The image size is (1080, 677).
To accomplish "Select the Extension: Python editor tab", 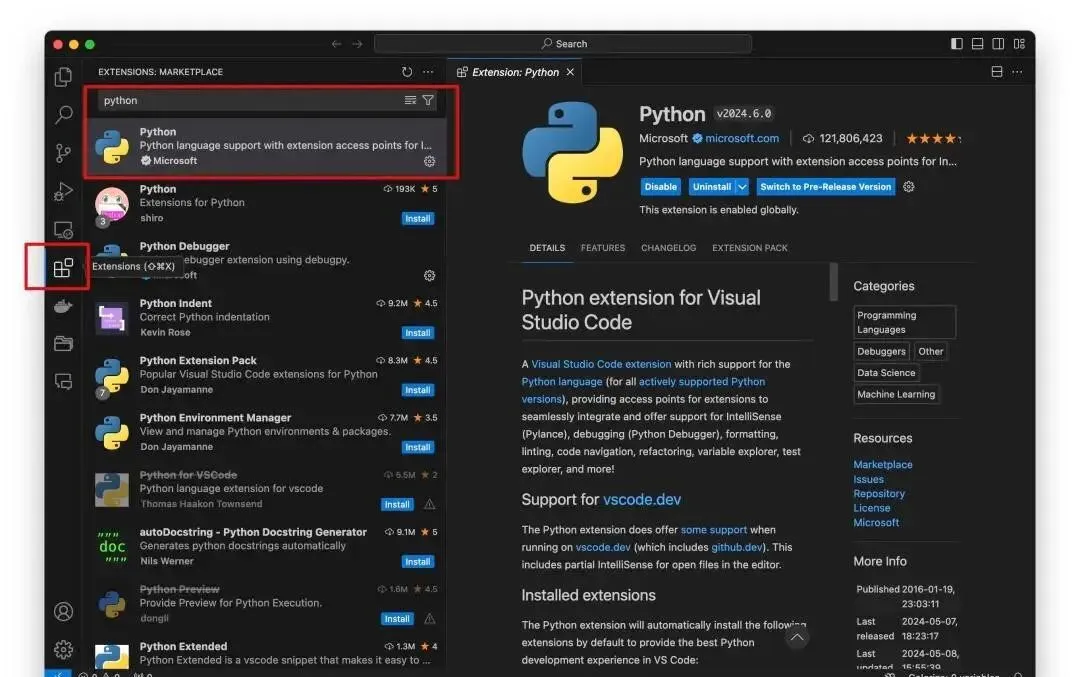I will [x=515, y=72].
